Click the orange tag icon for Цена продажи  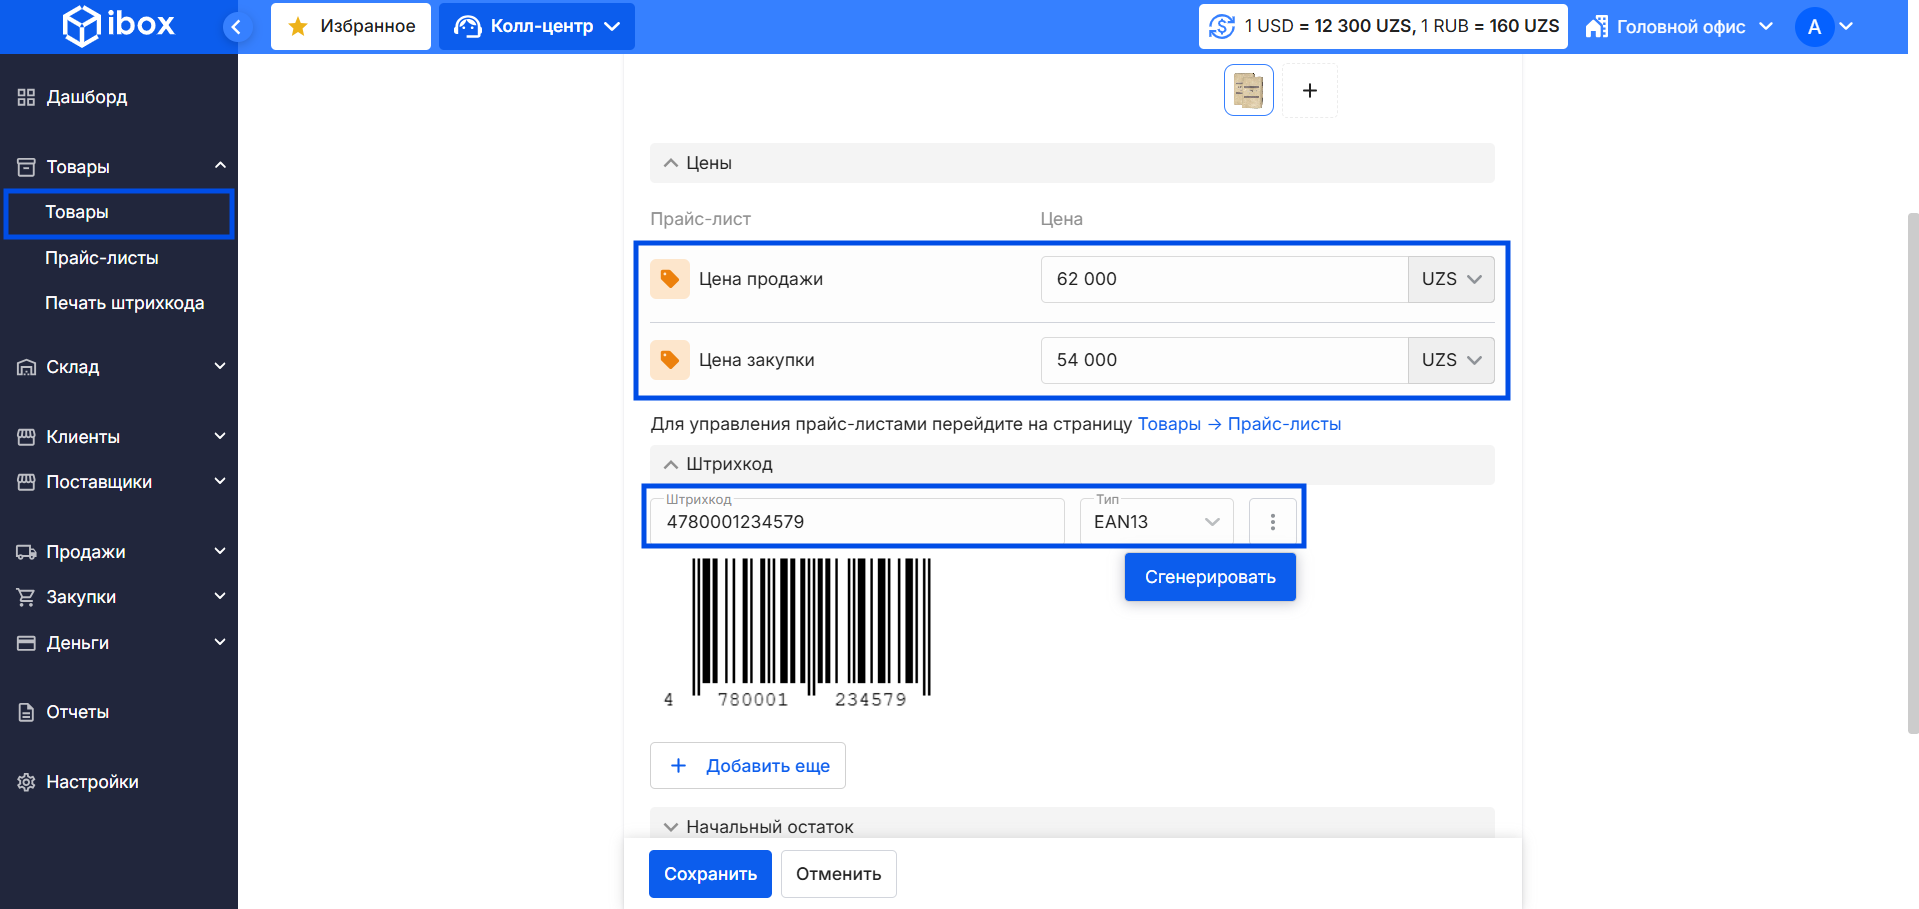coord(670,279)
